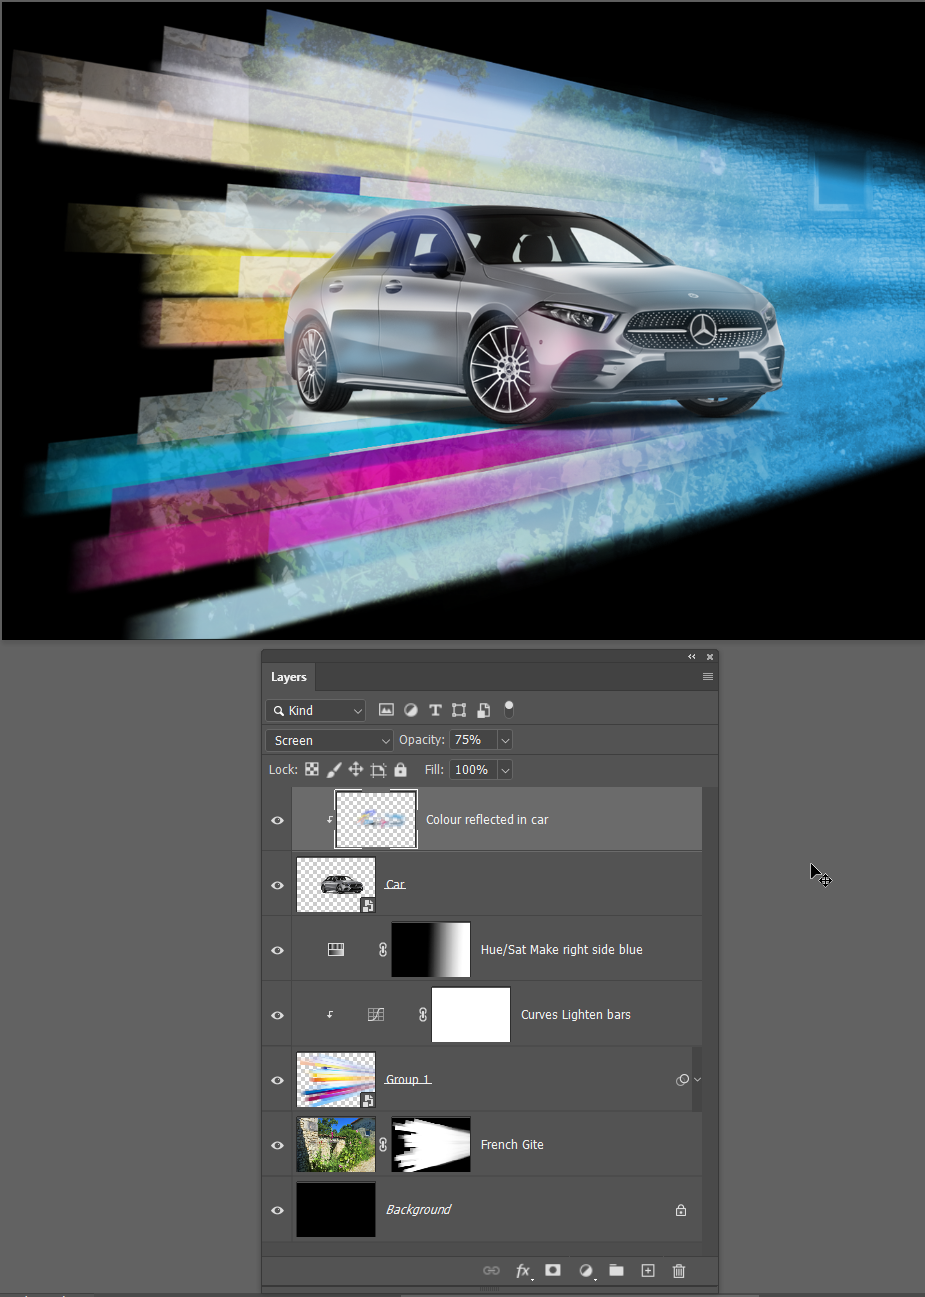Image resolution: width=925 pixels, height=1297 pixels.
Task: Switch to the Layers tab
Action: tap(288, 677)
